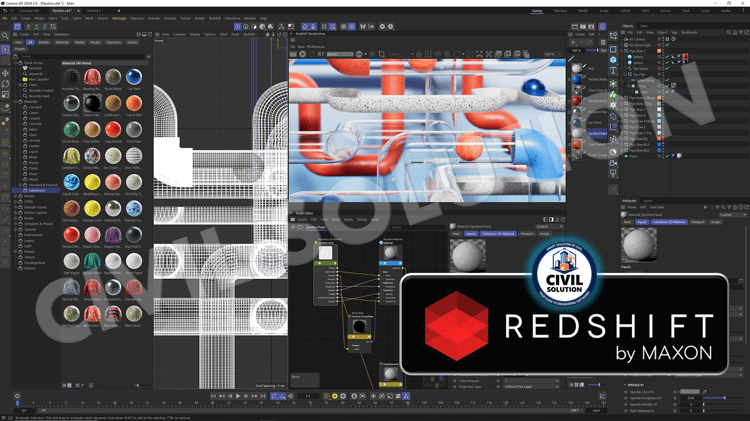This screenshot has height=421, width=750.
Task: Select the Car Paint material thumbnail
Action: (x=134, y=77)
